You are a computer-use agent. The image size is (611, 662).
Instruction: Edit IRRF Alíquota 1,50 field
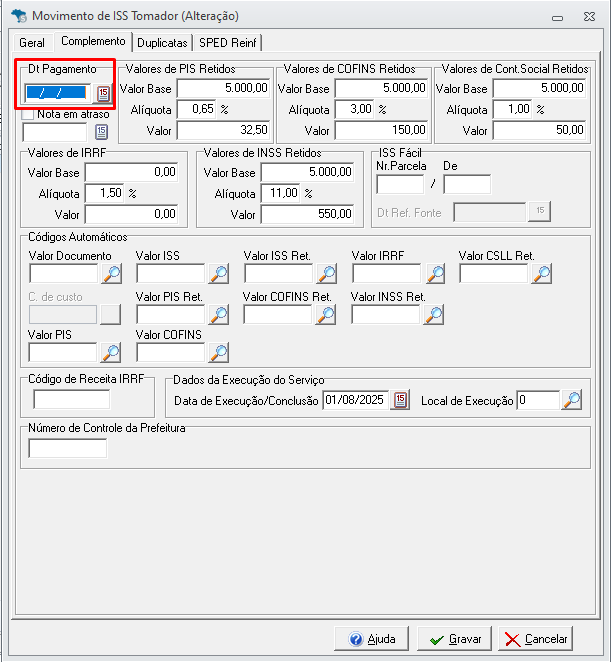[x=104, y=193]
